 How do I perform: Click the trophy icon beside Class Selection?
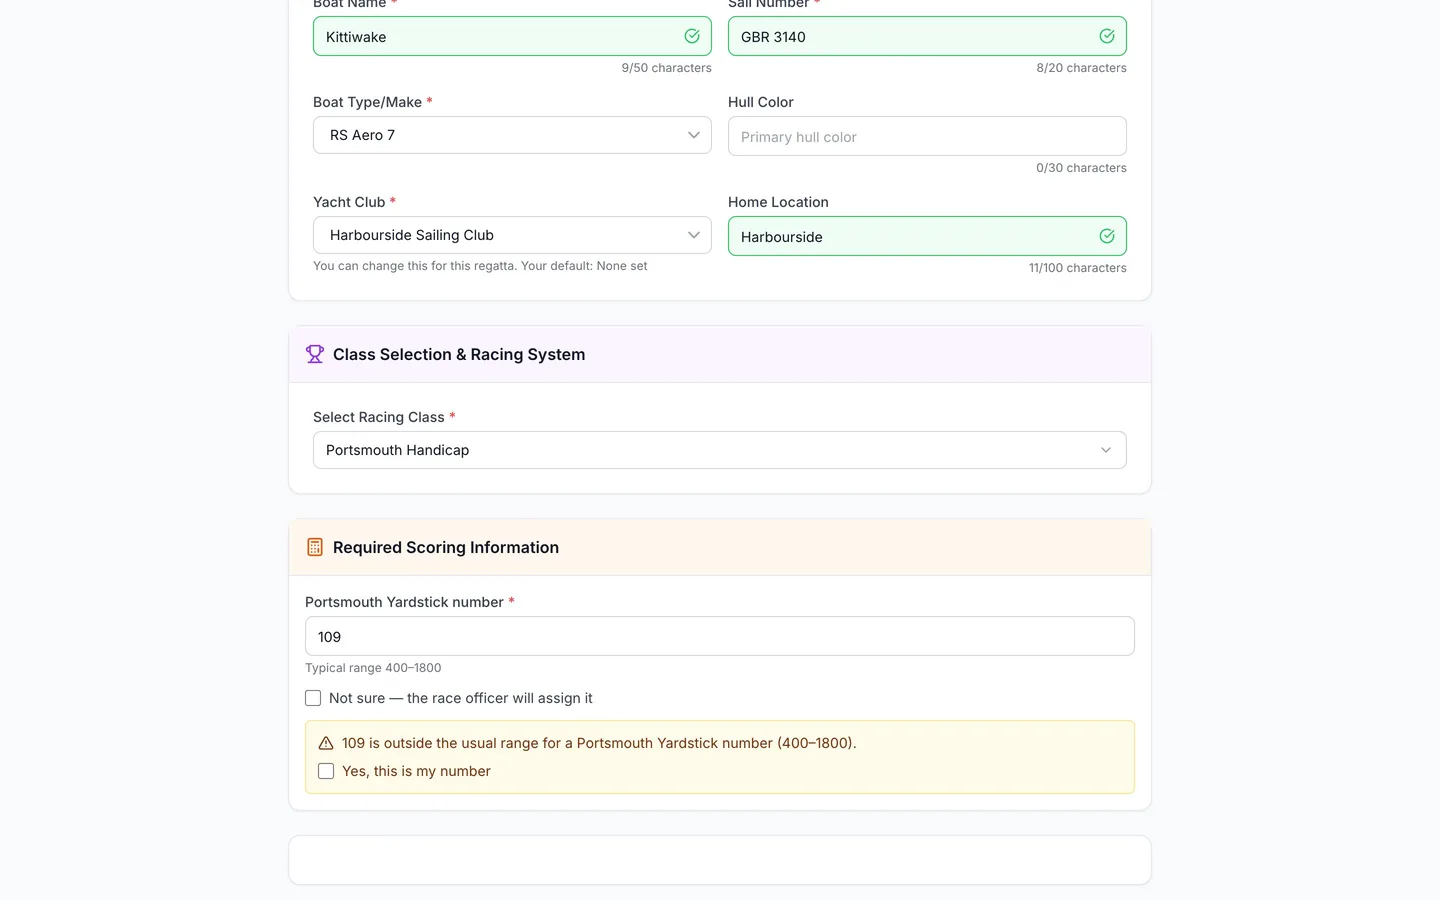(315, 354)
